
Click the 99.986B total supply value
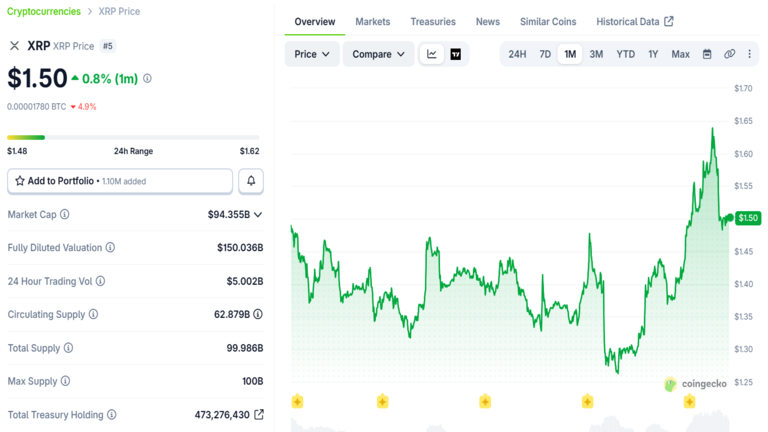[245, 348]
